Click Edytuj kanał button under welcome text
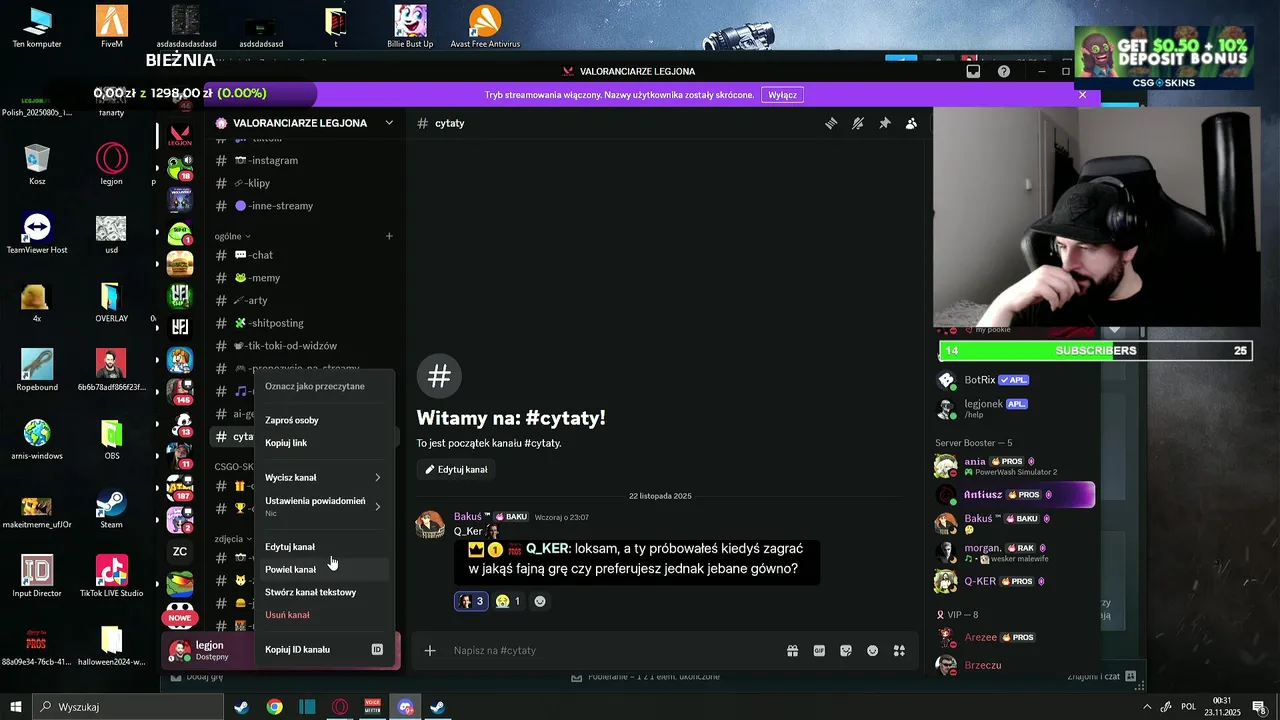This screenshot has height=720, width=1280. point(456,469)
